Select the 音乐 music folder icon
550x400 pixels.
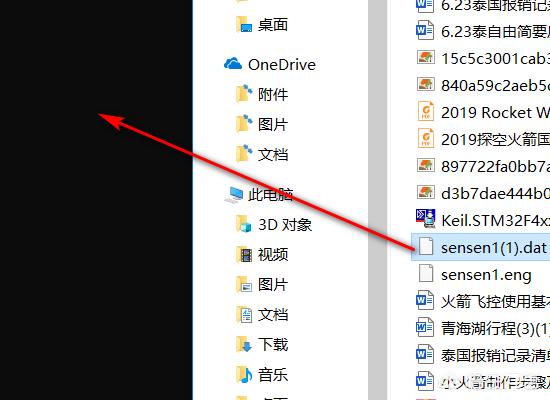(244, 375)
